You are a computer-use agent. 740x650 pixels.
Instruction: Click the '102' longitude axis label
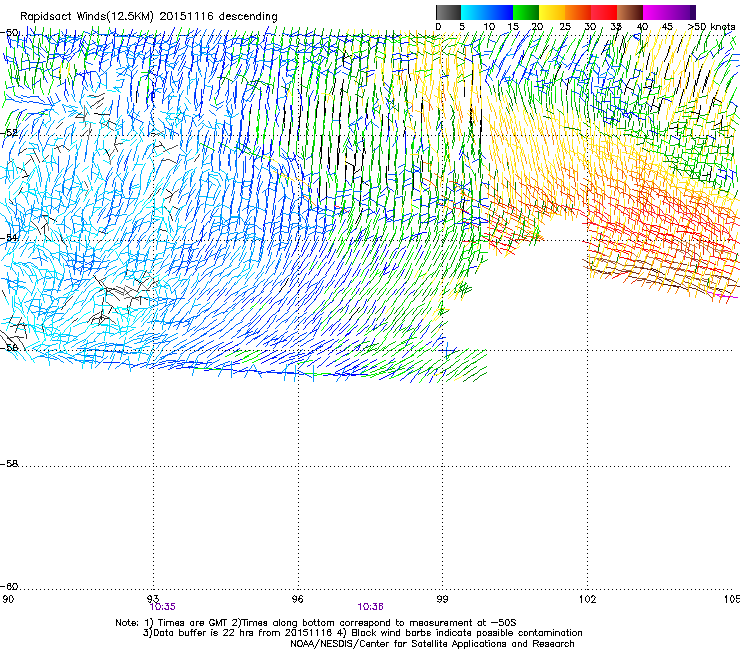588,599
